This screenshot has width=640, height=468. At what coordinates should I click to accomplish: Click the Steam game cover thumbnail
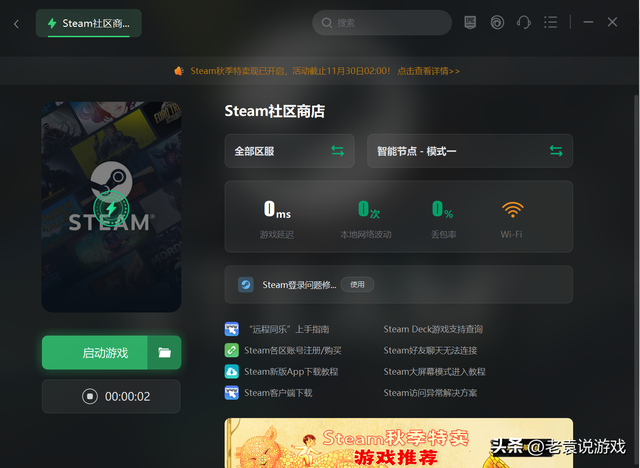111,207
